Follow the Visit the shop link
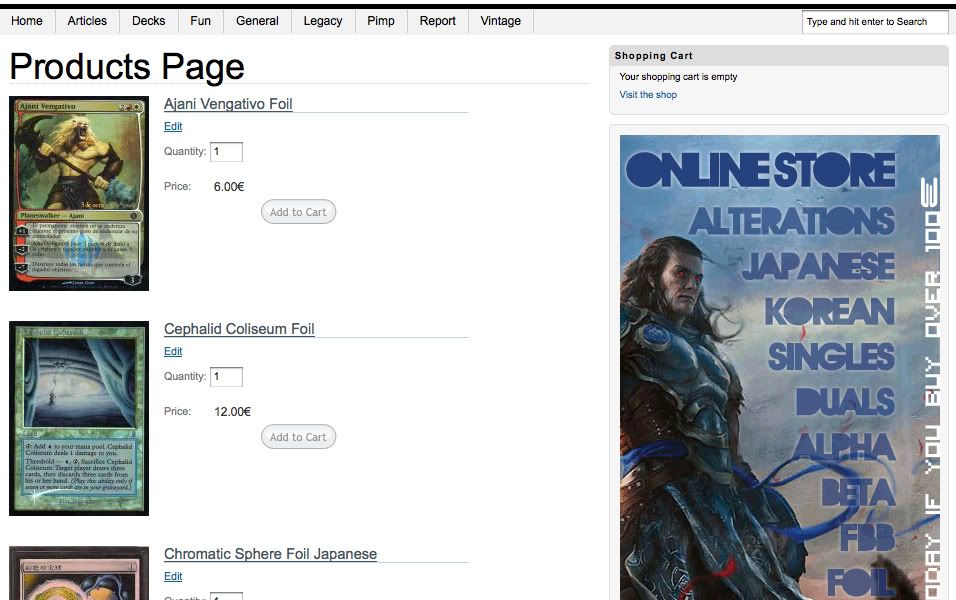This screenshot has width=956, height=600. (x=648, y=95)
